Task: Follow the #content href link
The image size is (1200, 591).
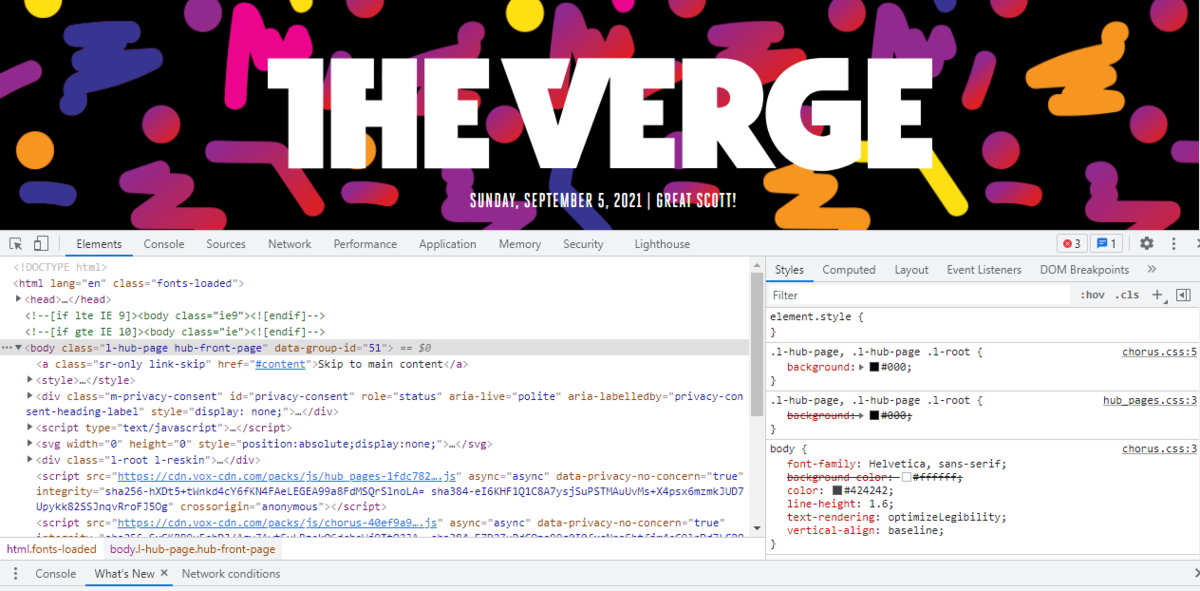Action: pyautogui.click(x=280, y=364)
